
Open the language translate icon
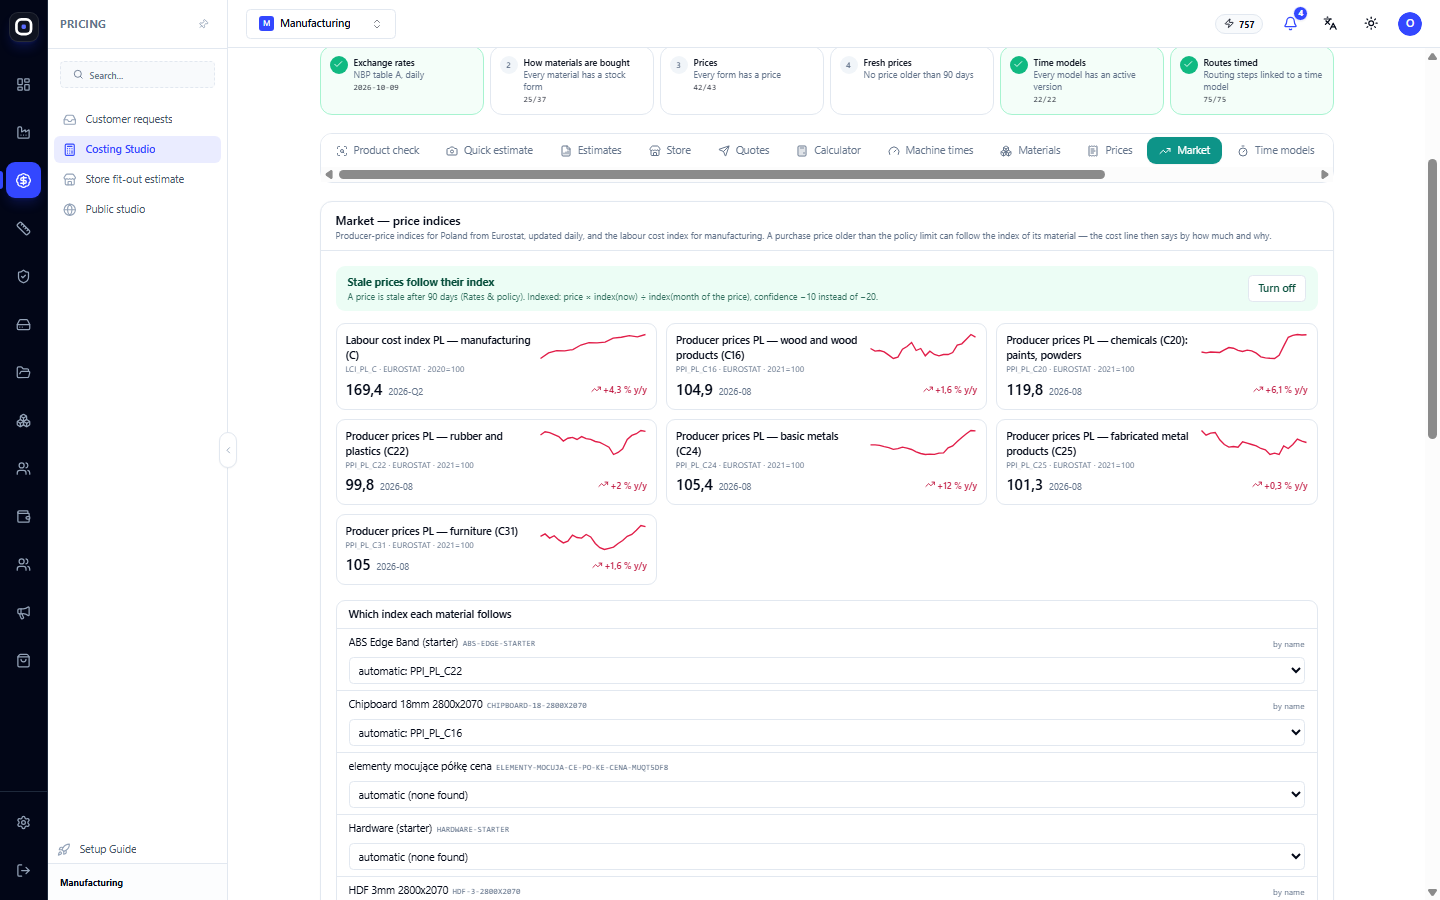pos(1330,24)
